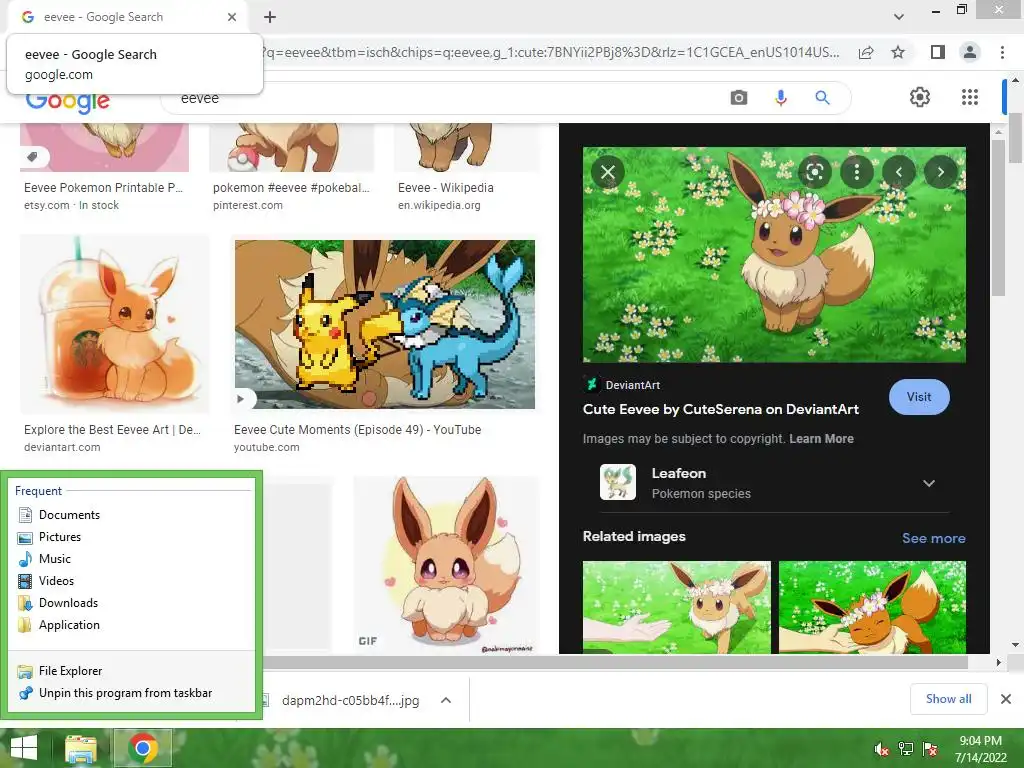Click See more related images
Image resolution: width=1024 pixels, height=768 pixels.
click(933, 538)
